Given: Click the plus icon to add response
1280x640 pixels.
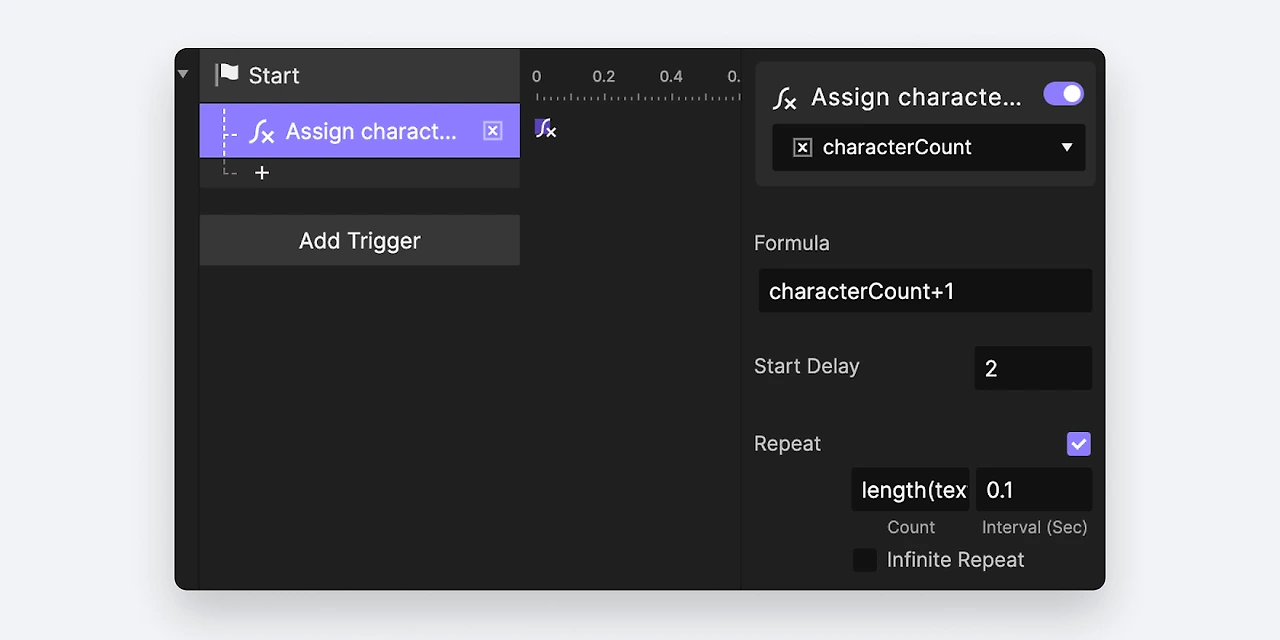Looking at the screenshot, I should coord(262,173).
